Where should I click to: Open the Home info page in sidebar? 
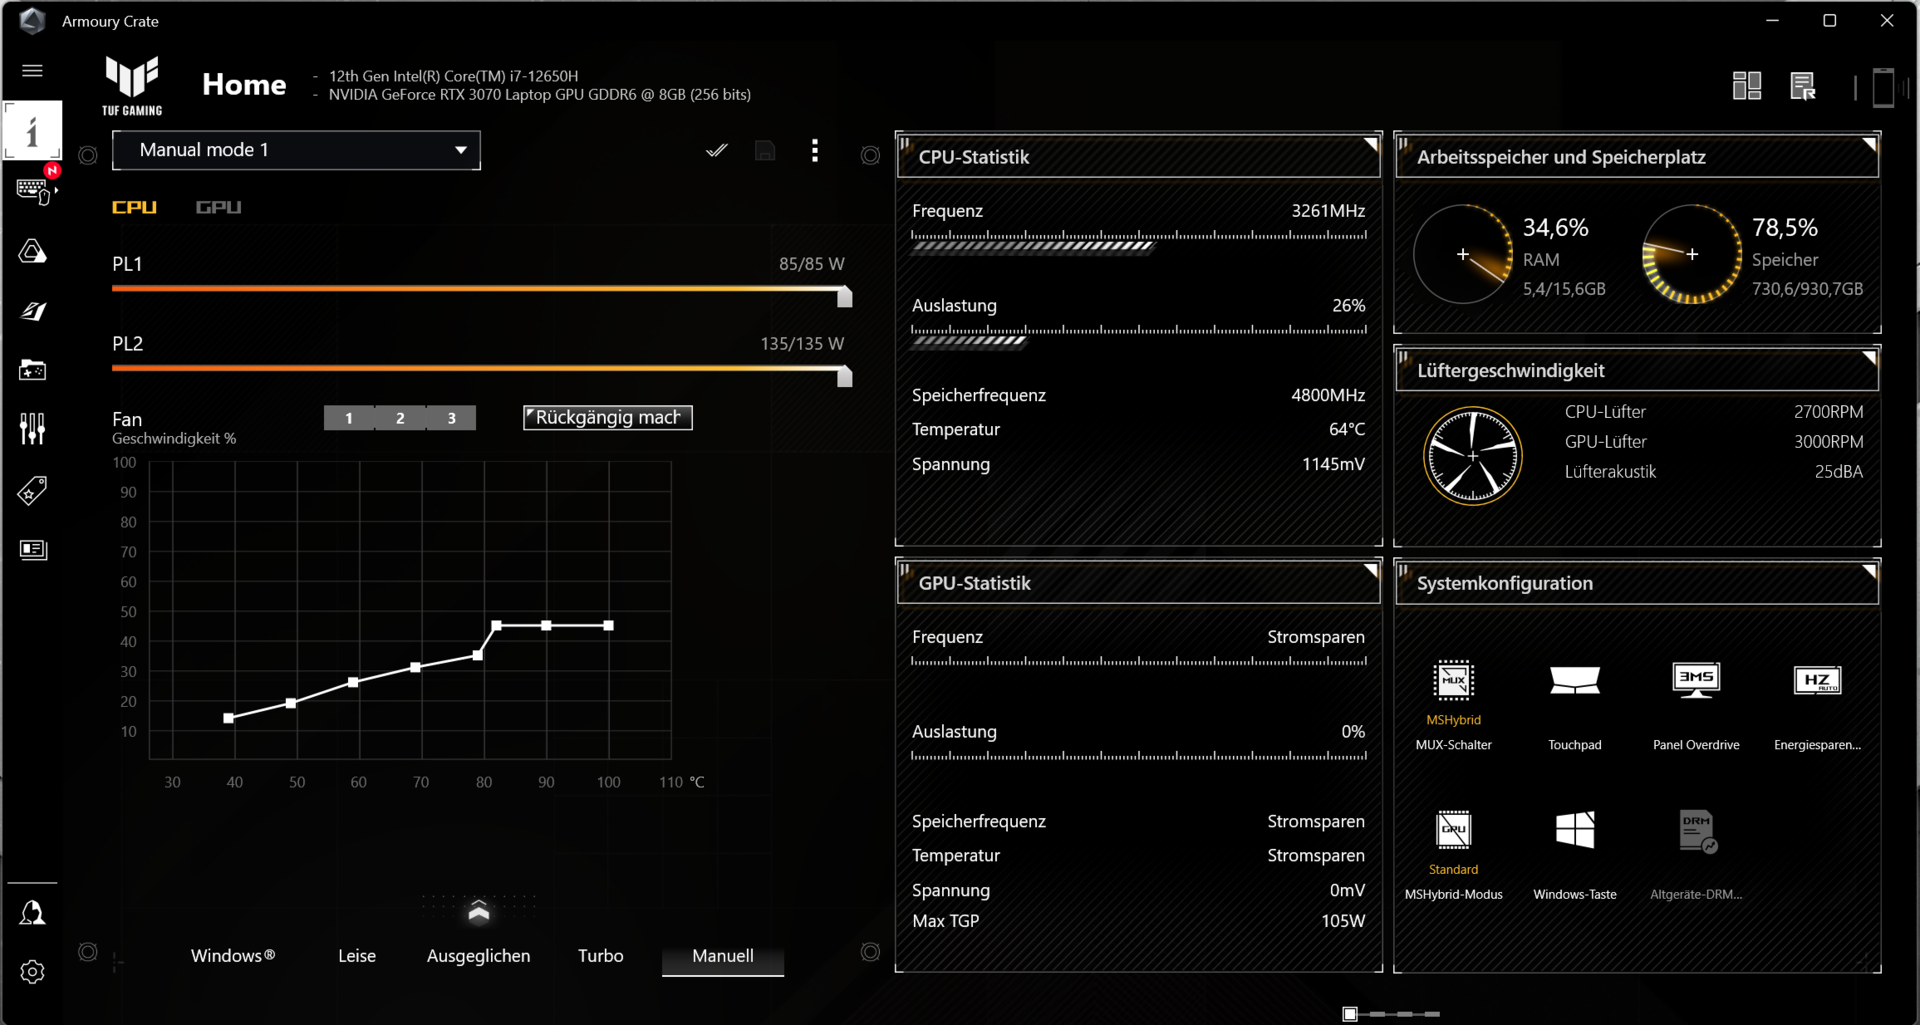click(x=32, y=130)
